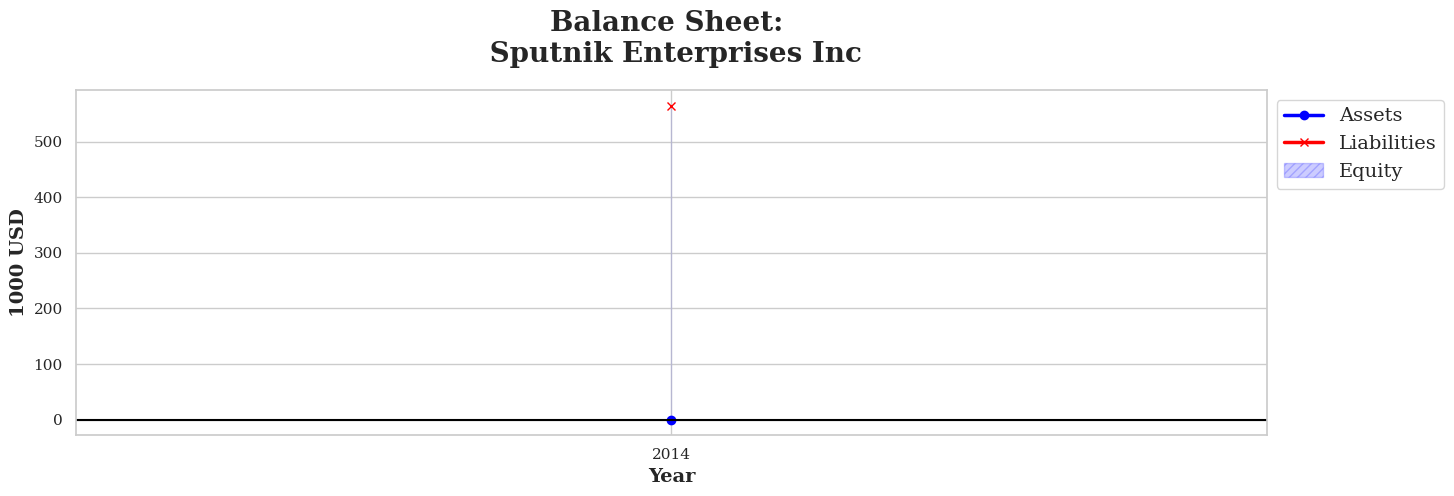Image resolution: width=1454 pixels, height=496 pixels.
Task: Select the Assets legend label
Action: coord(1370,116)
